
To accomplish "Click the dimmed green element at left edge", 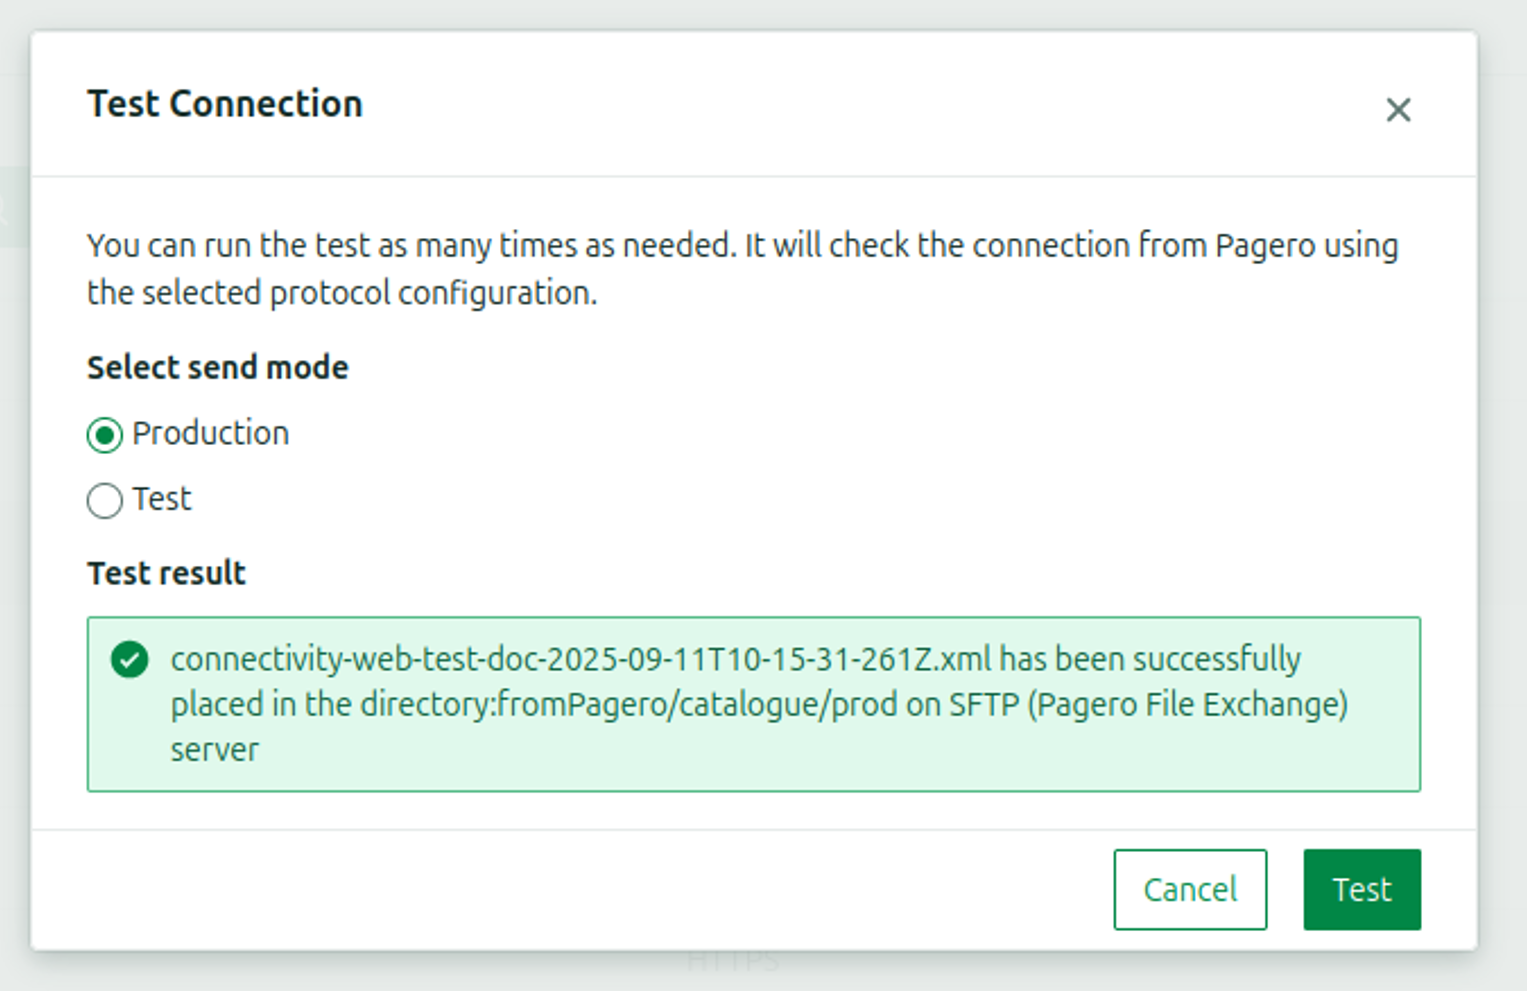I will click(14, 208).
